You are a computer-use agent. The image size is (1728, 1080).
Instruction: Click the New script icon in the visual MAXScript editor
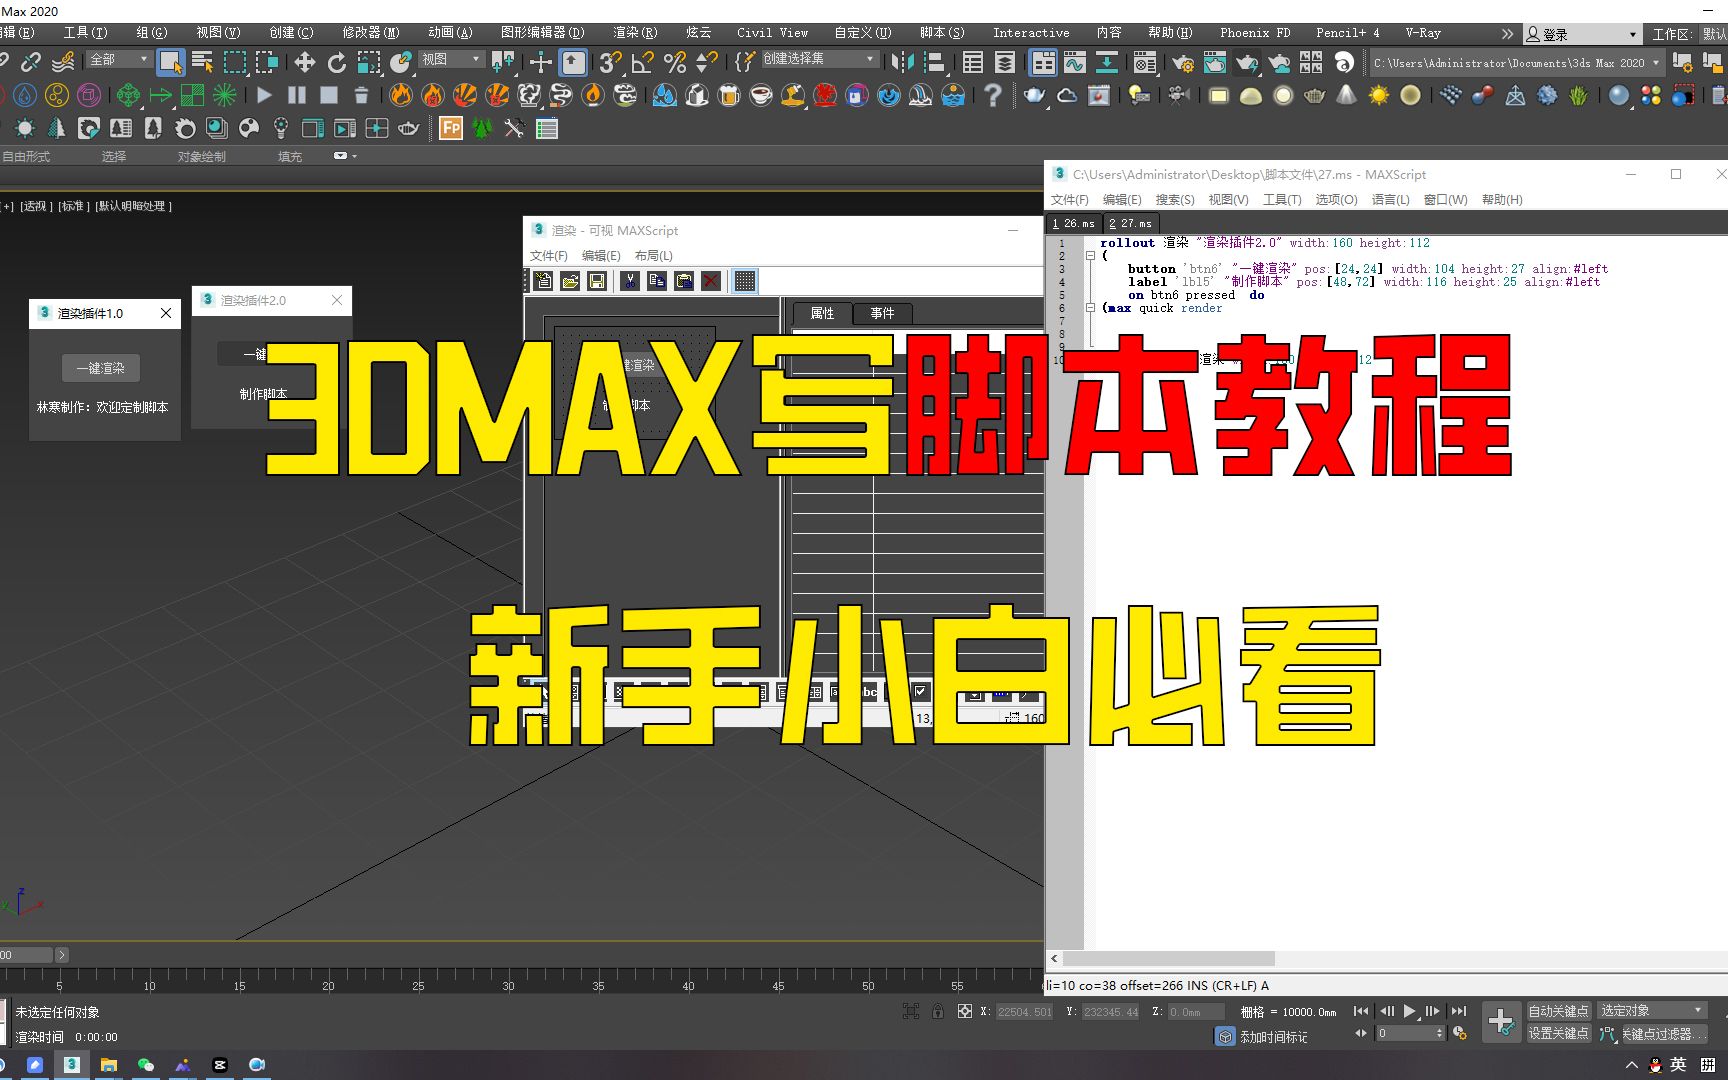coord(543,282)
